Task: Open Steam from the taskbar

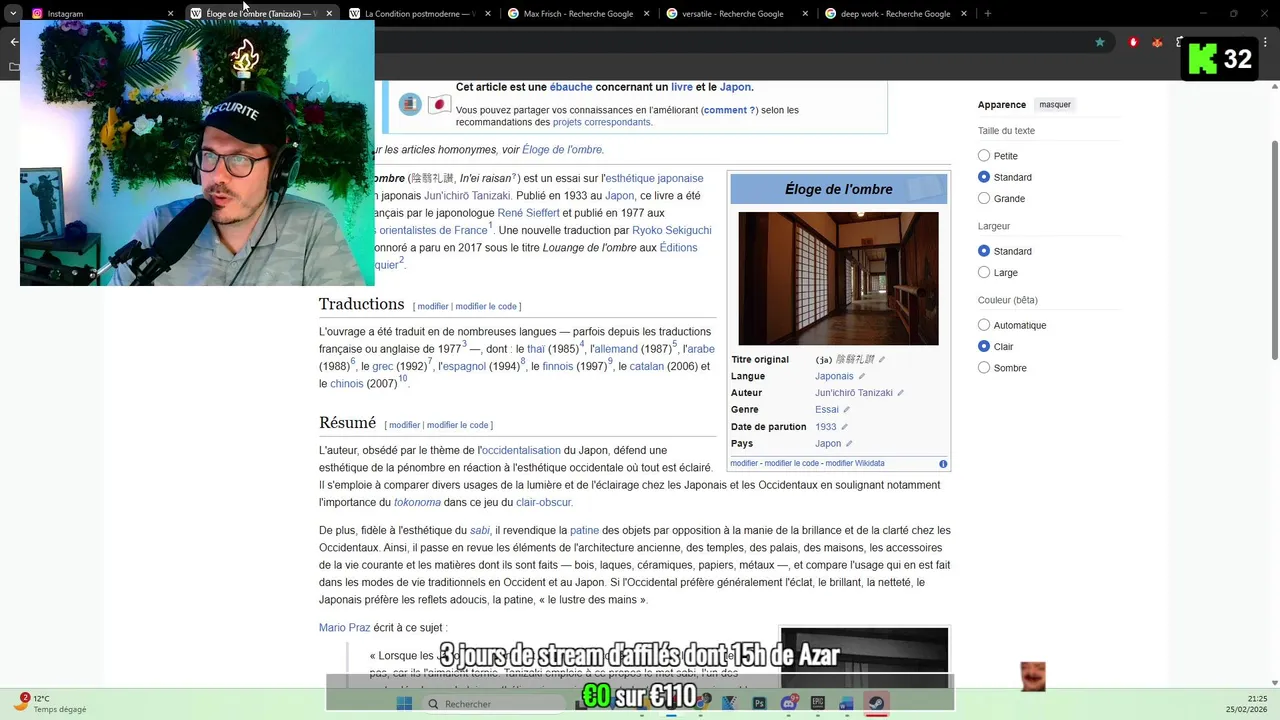Action: click(876, 704)
